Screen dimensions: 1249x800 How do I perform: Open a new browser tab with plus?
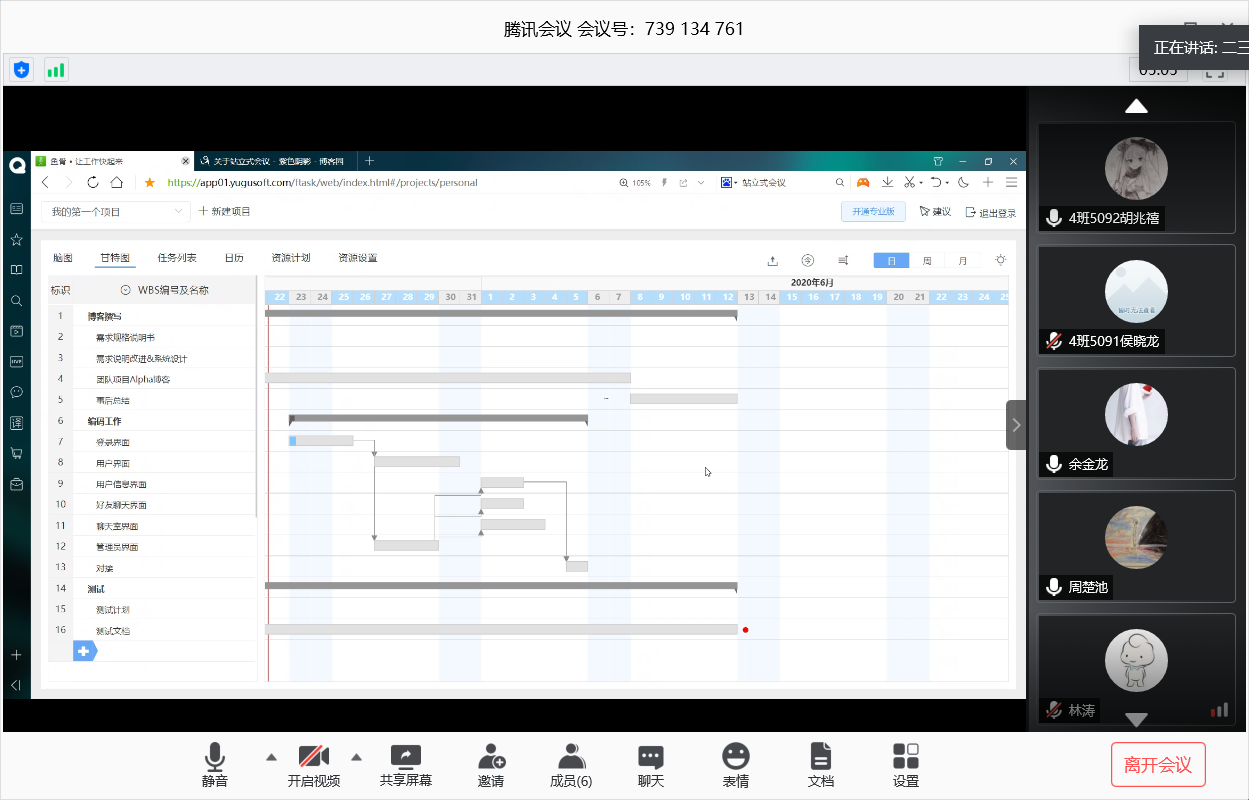click(x=369, y=160)
